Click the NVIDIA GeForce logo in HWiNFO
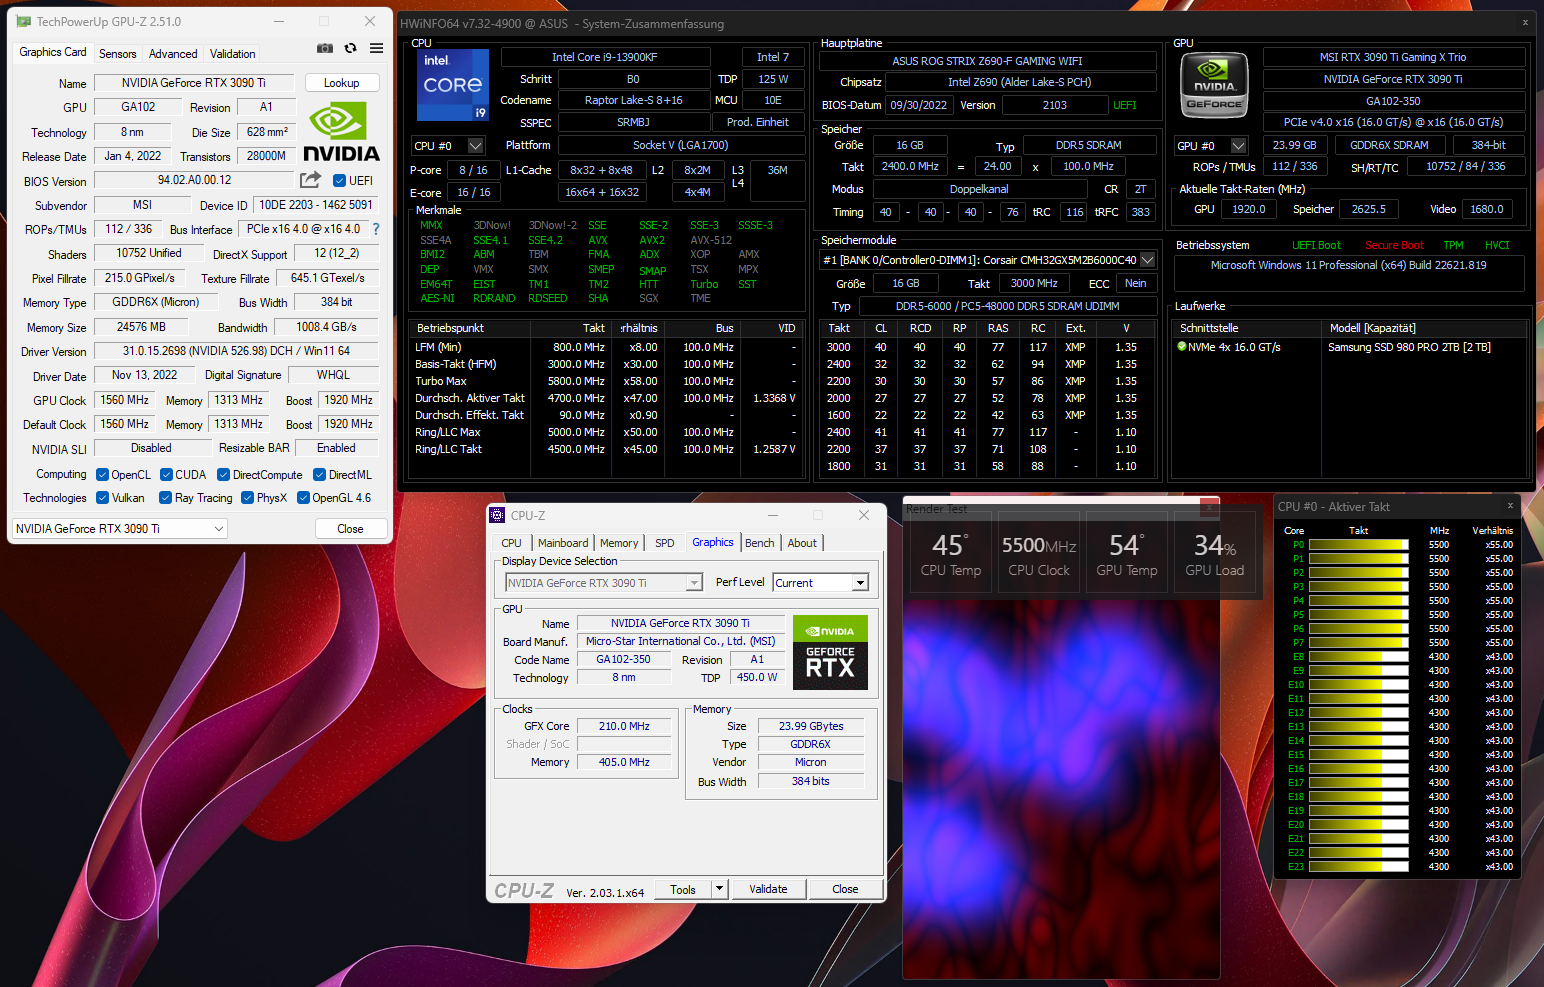 click(x=1214, y=86)
